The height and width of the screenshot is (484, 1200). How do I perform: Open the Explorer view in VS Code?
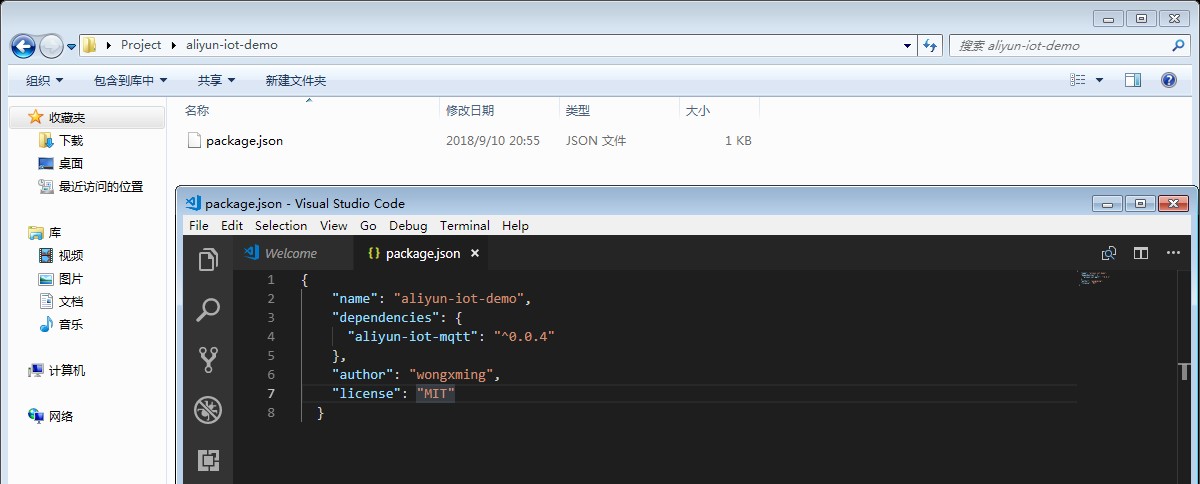click(x=208, y=260)
